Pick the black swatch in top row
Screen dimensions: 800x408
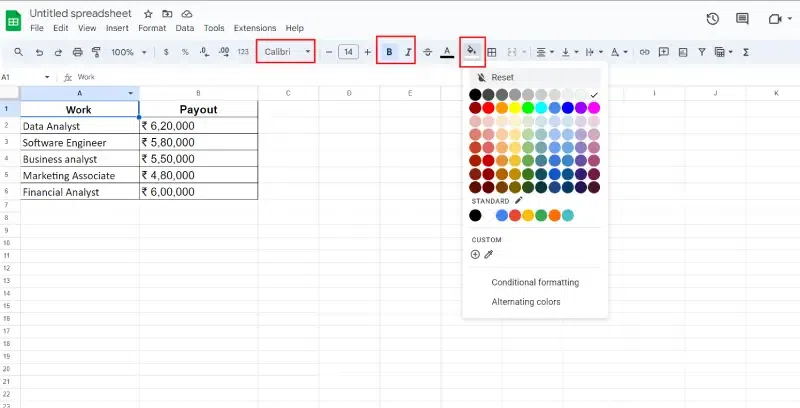[x=475, y=94]
